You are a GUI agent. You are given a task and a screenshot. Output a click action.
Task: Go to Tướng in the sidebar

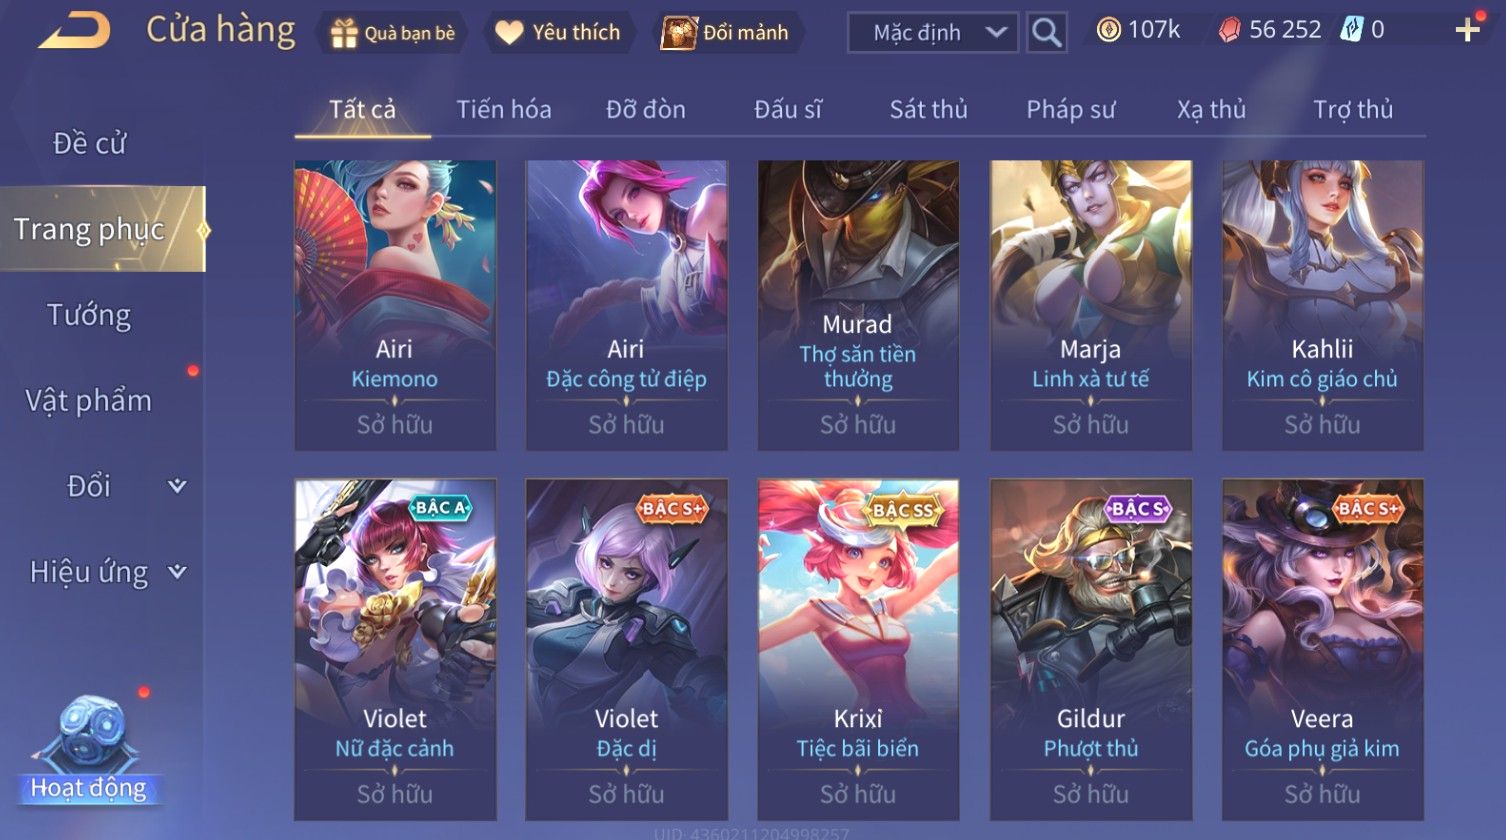(89, 315)
